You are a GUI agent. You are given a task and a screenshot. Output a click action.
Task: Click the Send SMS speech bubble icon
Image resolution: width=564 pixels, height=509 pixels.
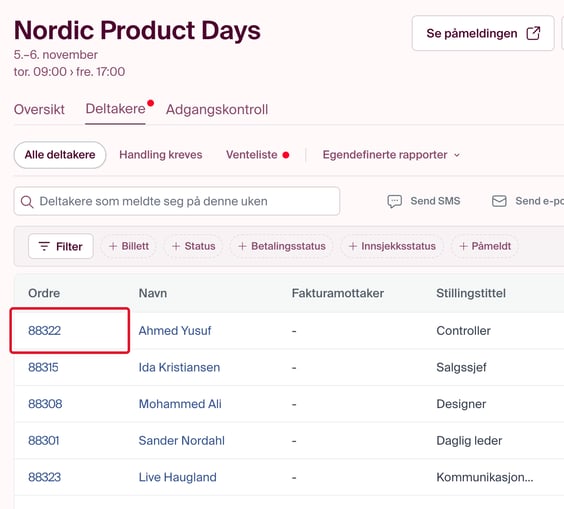tap(394, 201)
